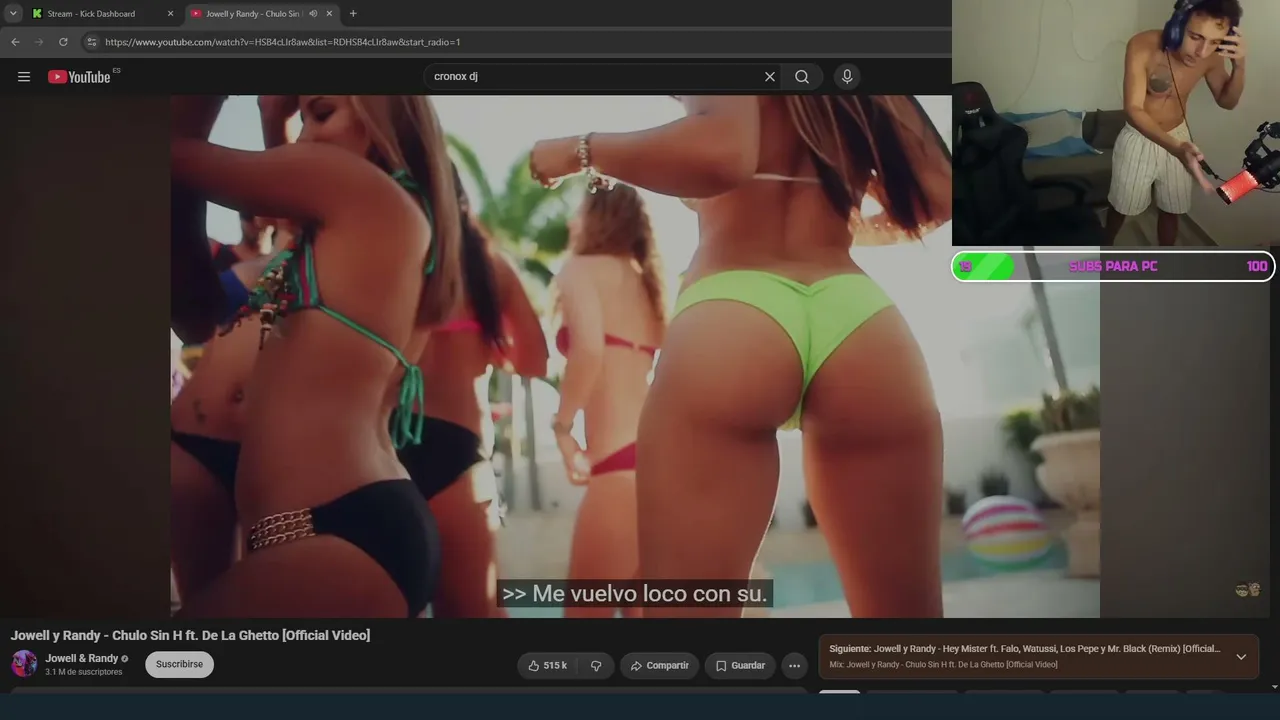
Task: Go back in browser history
Action: click(15, 42)
